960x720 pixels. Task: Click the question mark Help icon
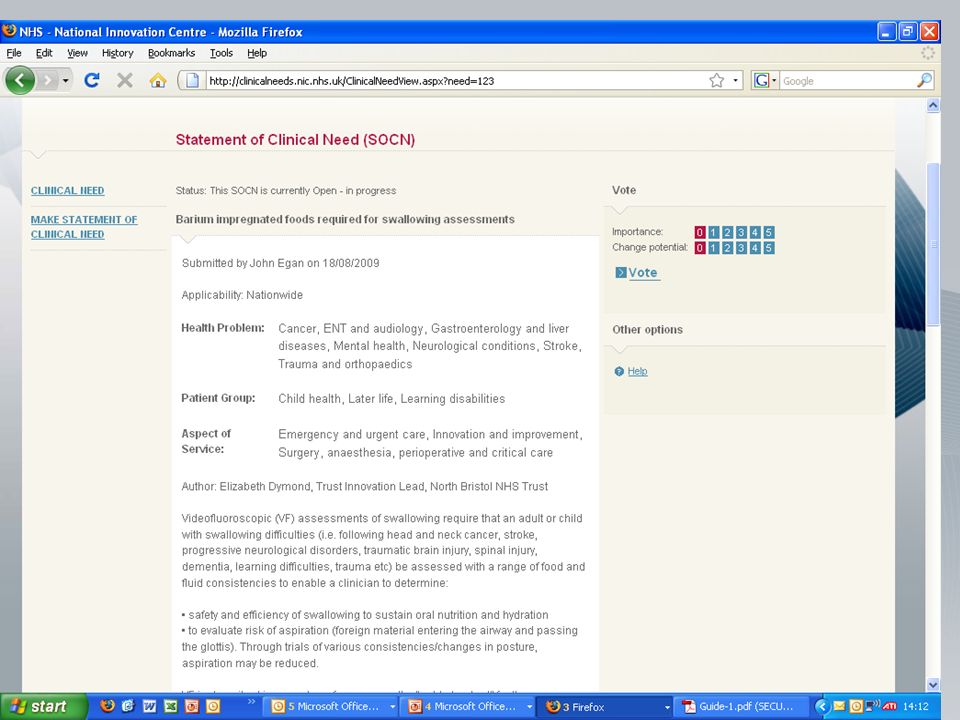tap(619, 371)
